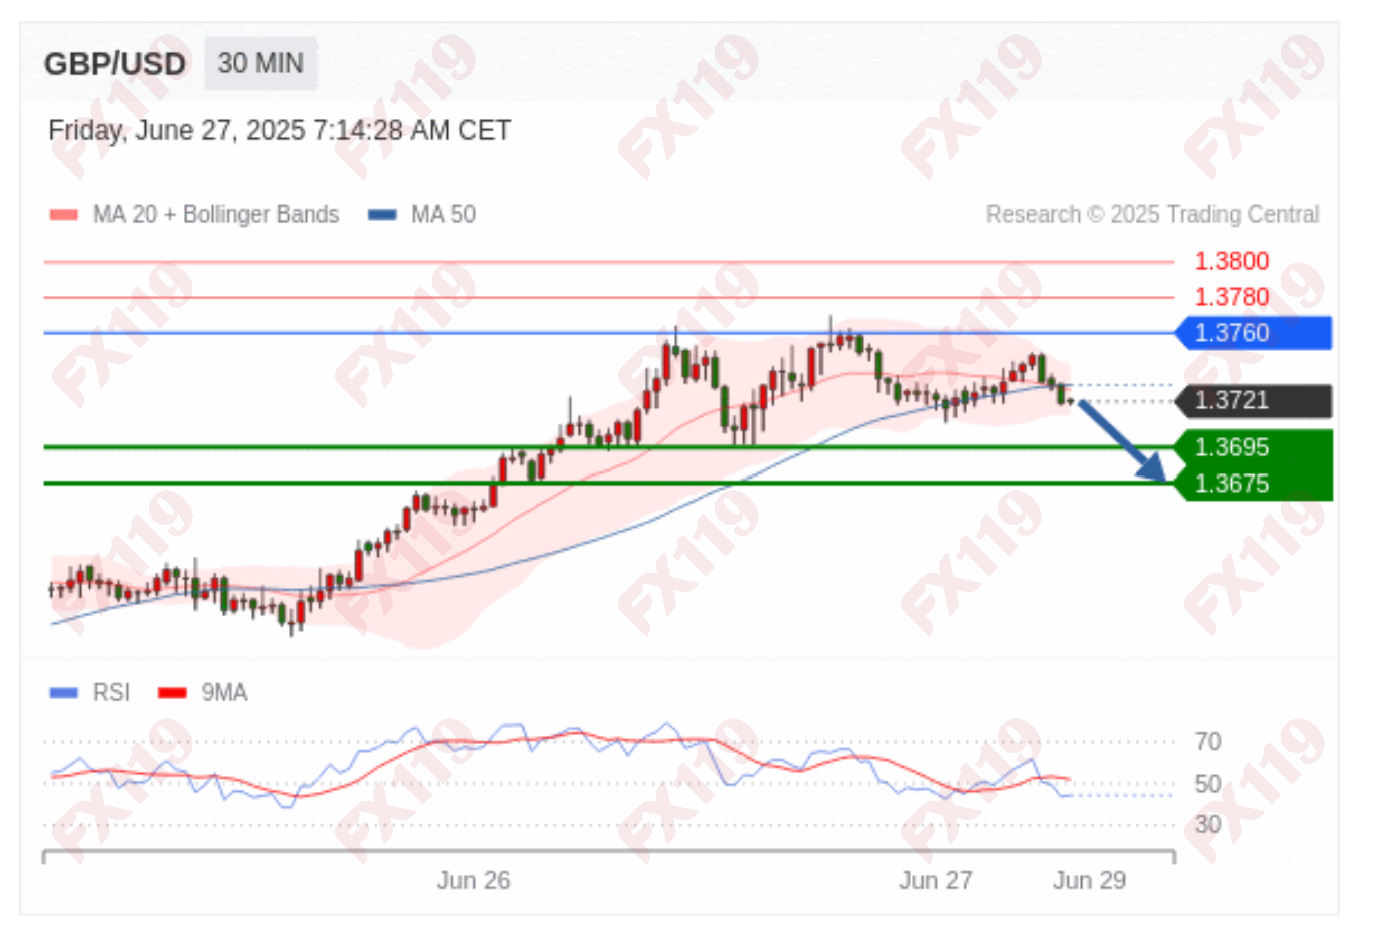Click the 1.3800 resistance level label
This screenshot has height=948, width=1376.
(1232, 262)
